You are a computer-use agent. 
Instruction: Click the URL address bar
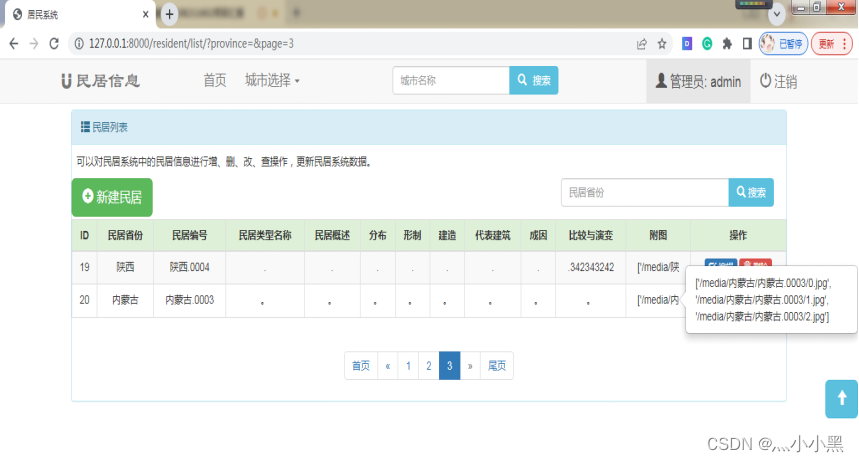tap(351, 44)
